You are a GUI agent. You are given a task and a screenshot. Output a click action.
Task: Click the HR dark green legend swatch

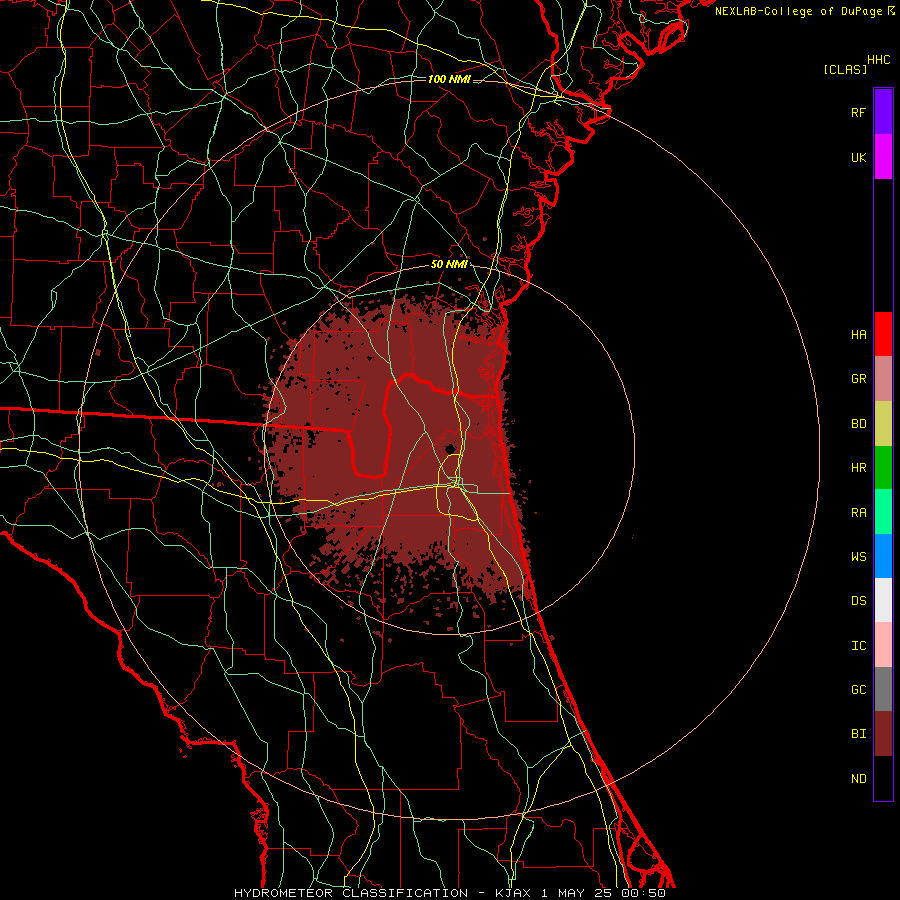(883, 468)
